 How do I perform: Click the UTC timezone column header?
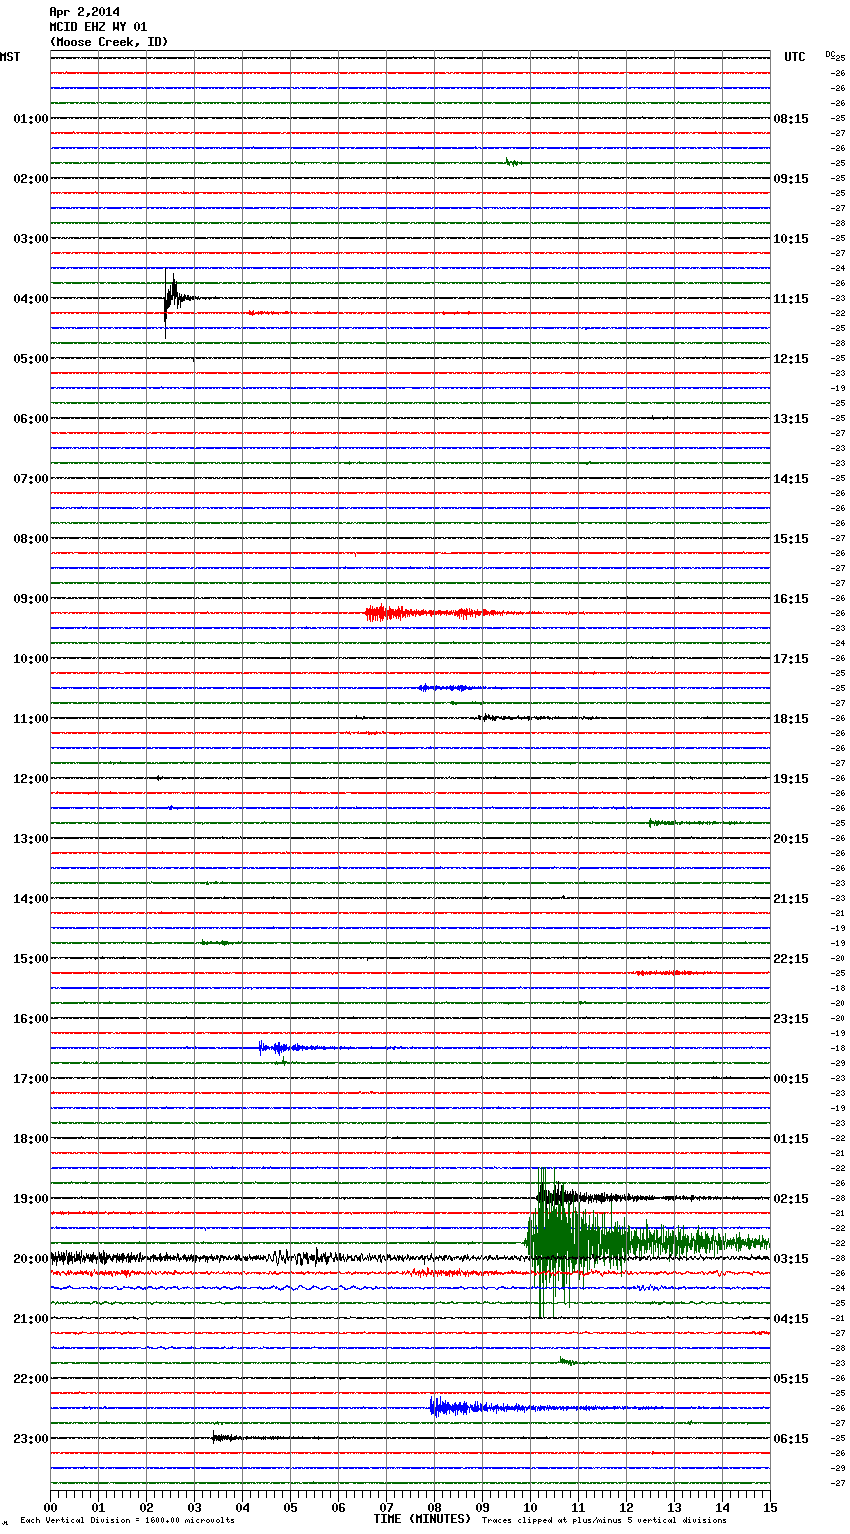tap(795, 57)
